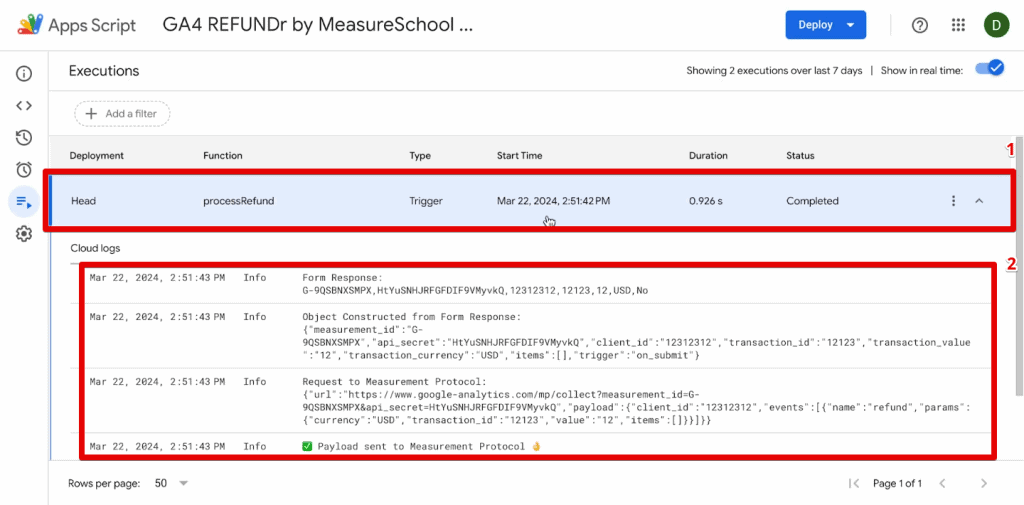Select the Executions icon in sidebar
The image size is (1024, 505).
tap(24, 201)
